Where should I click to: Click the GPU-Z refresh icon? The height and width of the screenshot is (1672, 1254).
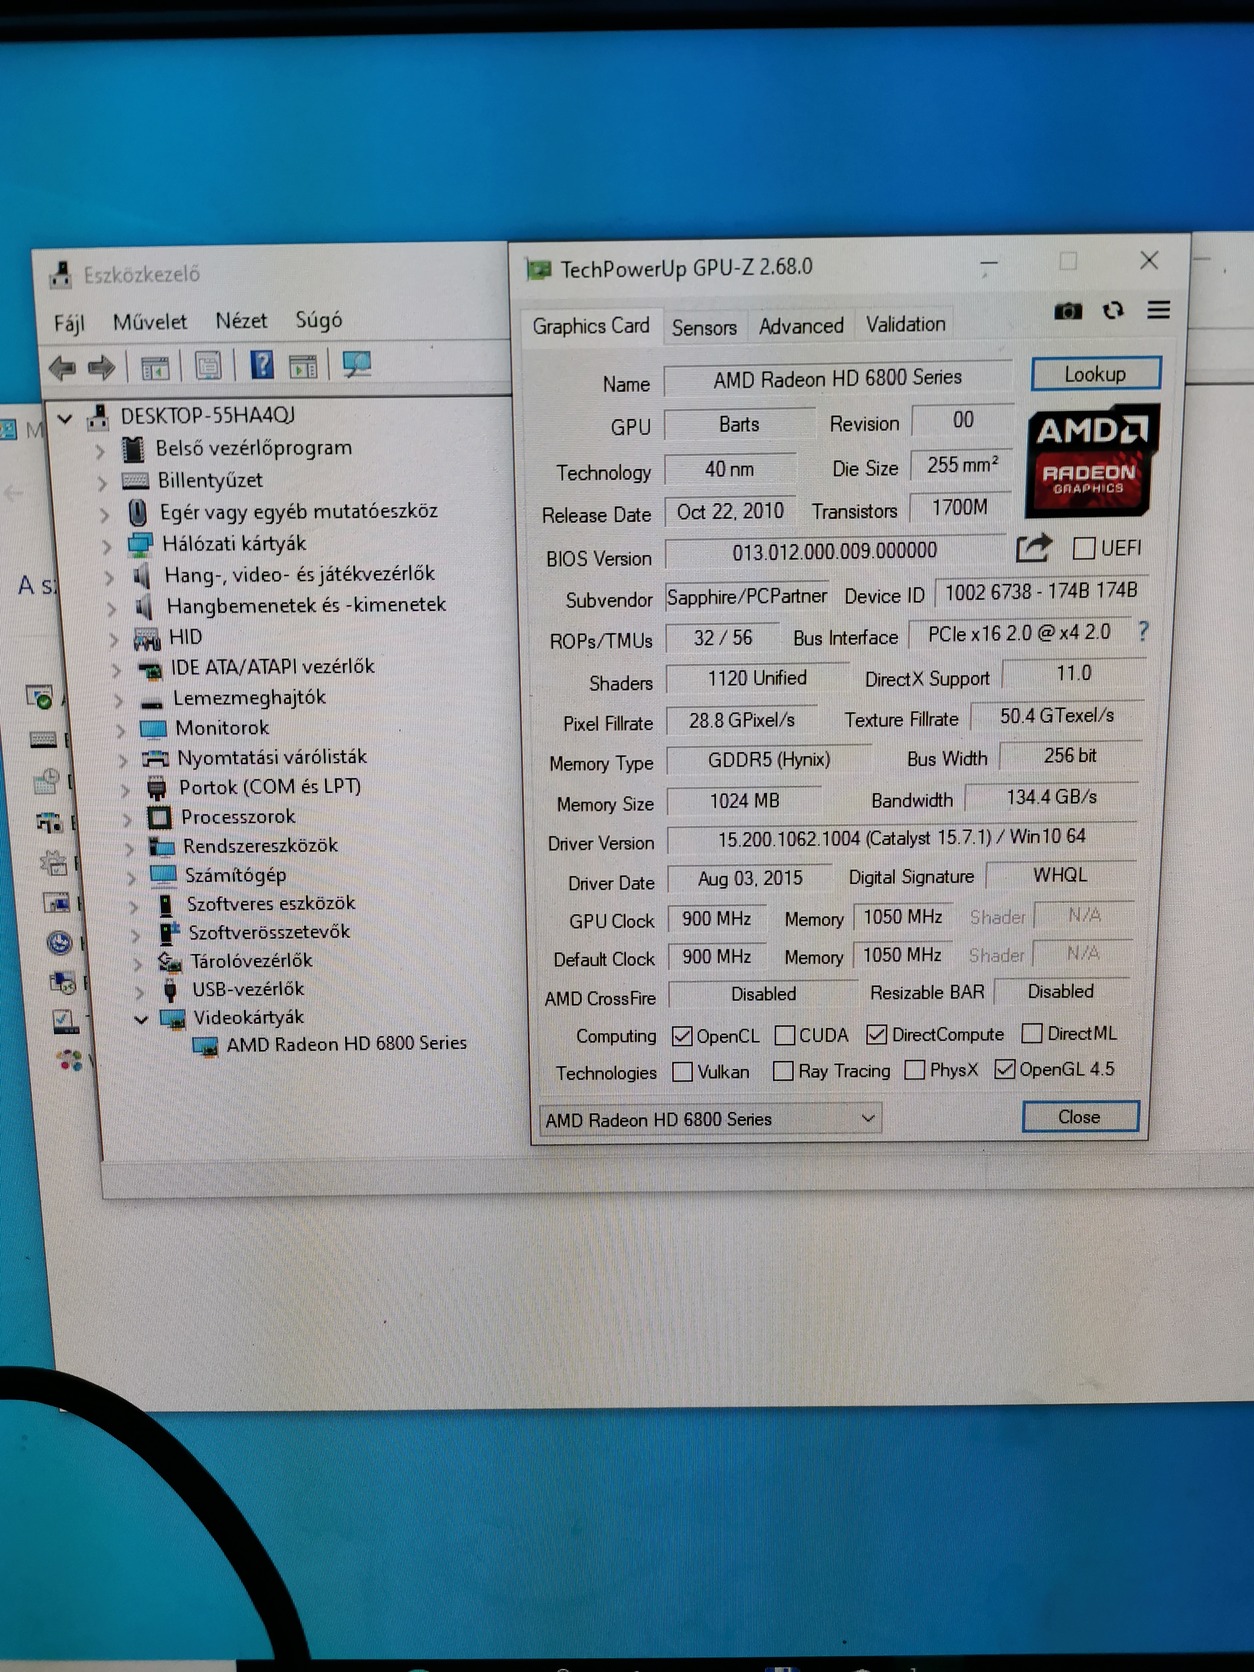click(1113, 311)
